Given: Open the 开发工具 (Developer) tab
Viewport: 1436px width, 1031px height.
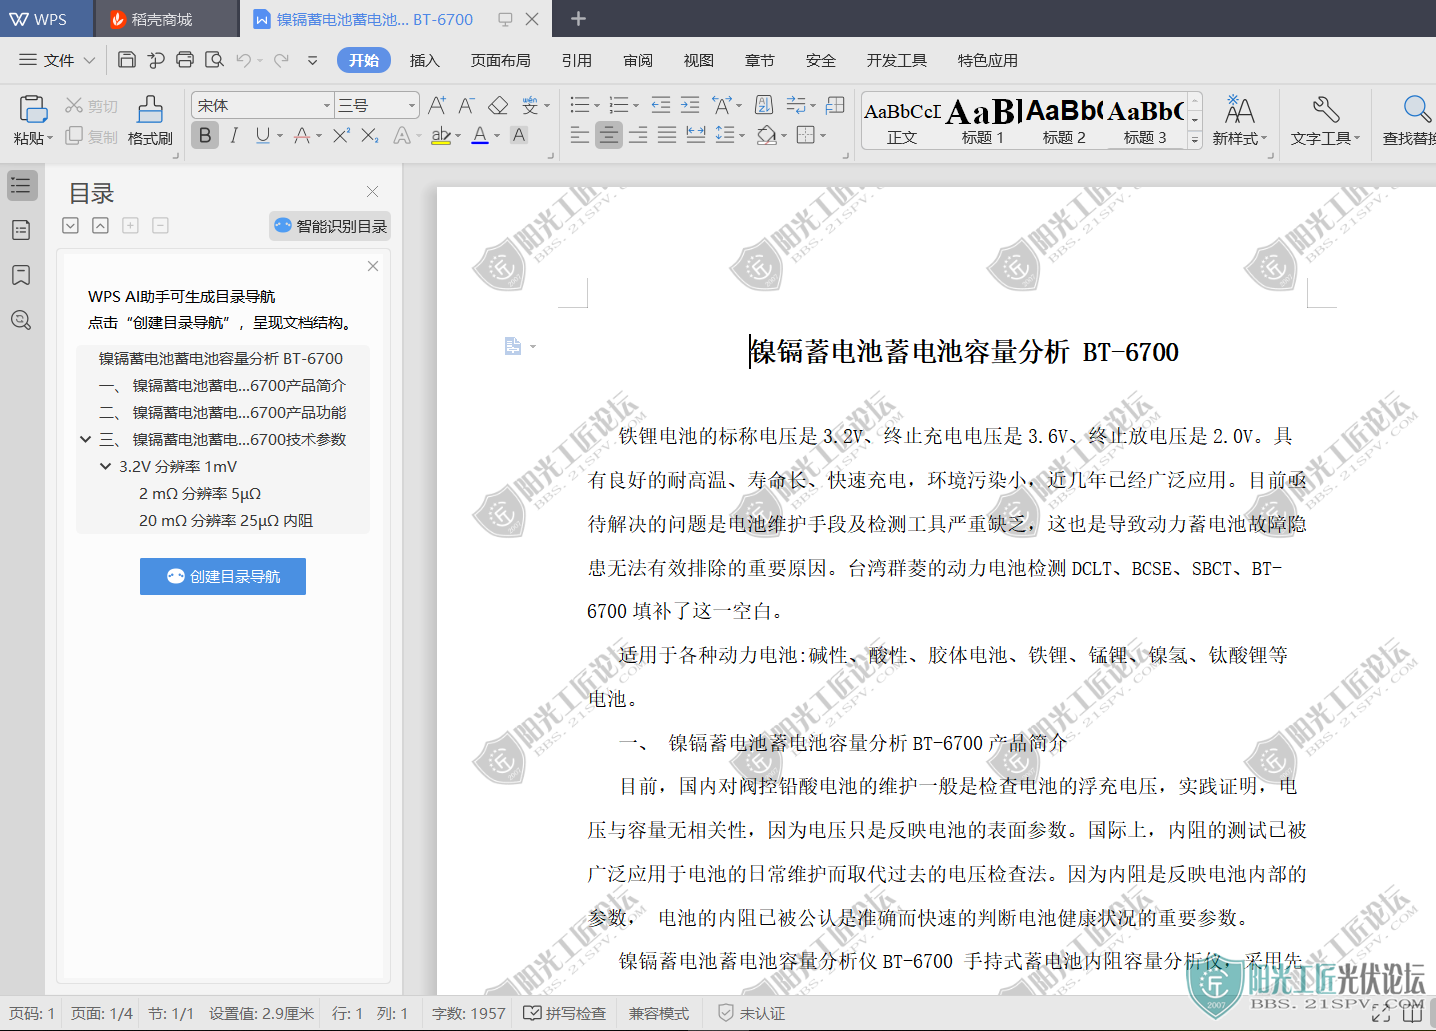Looking at the screenshot, I should click(897, 60).
